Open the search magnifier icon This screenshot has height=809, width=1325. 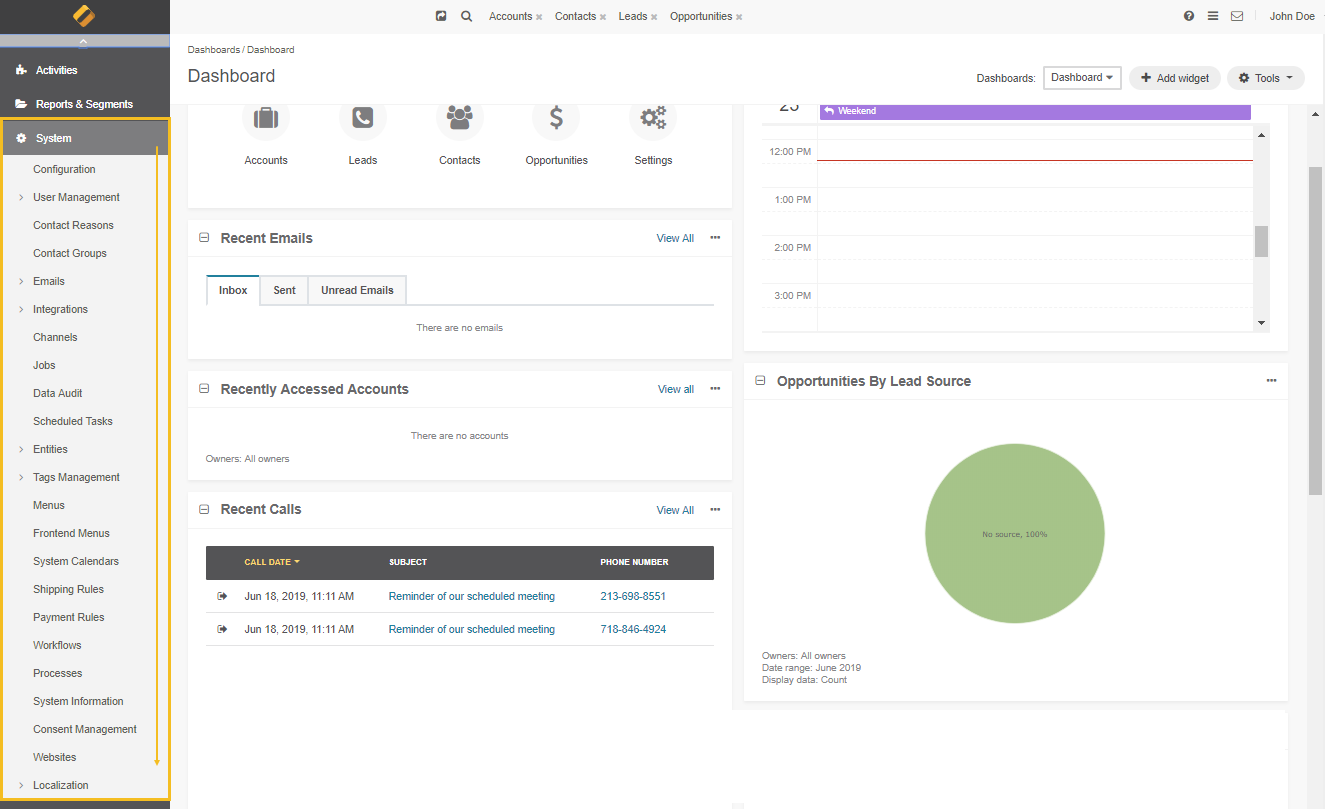pos(467,16)
